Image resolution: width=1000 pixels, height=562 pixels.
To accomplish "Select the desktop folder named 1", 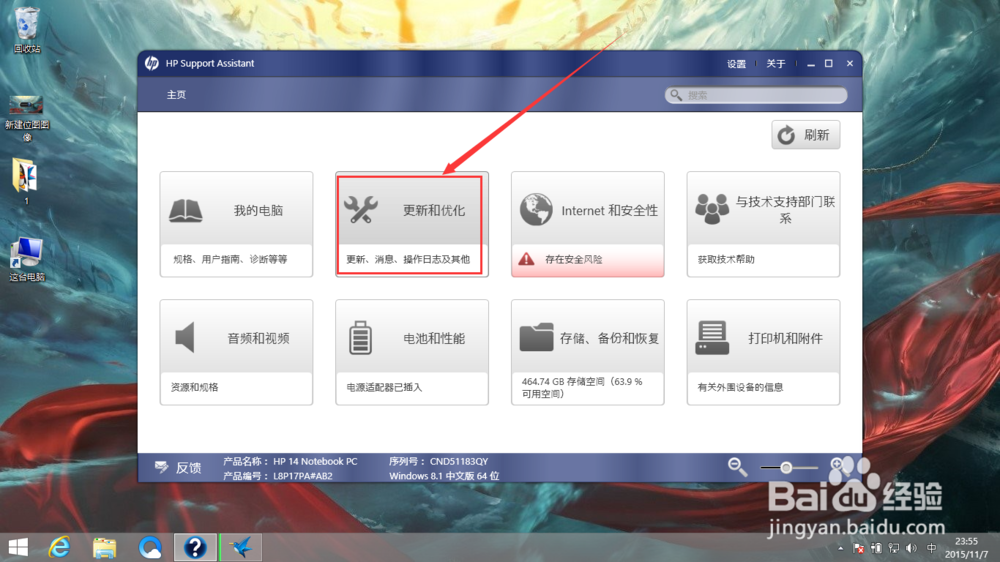I will pyautogui.click(x=26, y=181).
